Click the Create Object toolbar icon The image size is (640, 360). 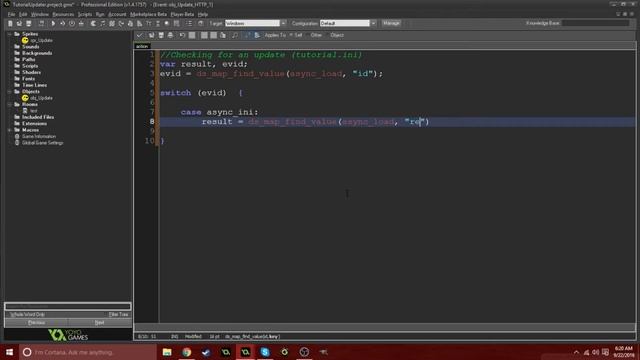[x=167, y=23]
